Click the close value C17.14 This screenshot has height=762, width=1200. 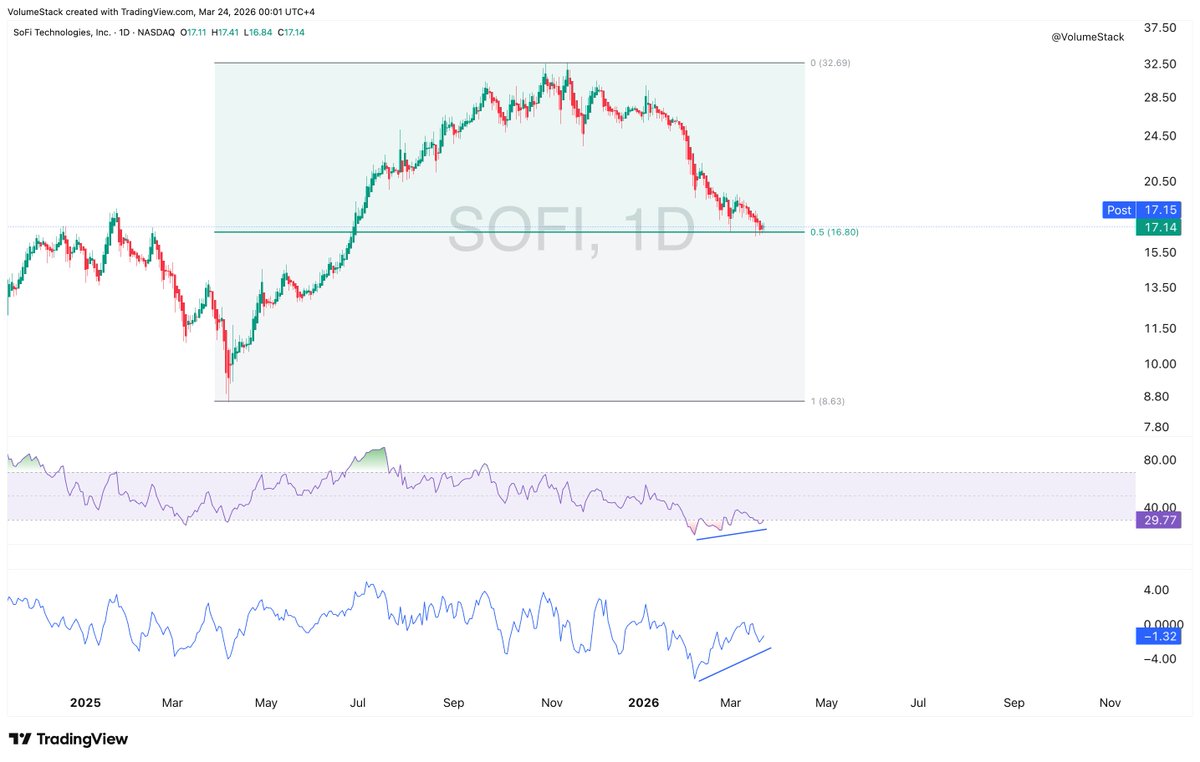[x=290, y=32]
